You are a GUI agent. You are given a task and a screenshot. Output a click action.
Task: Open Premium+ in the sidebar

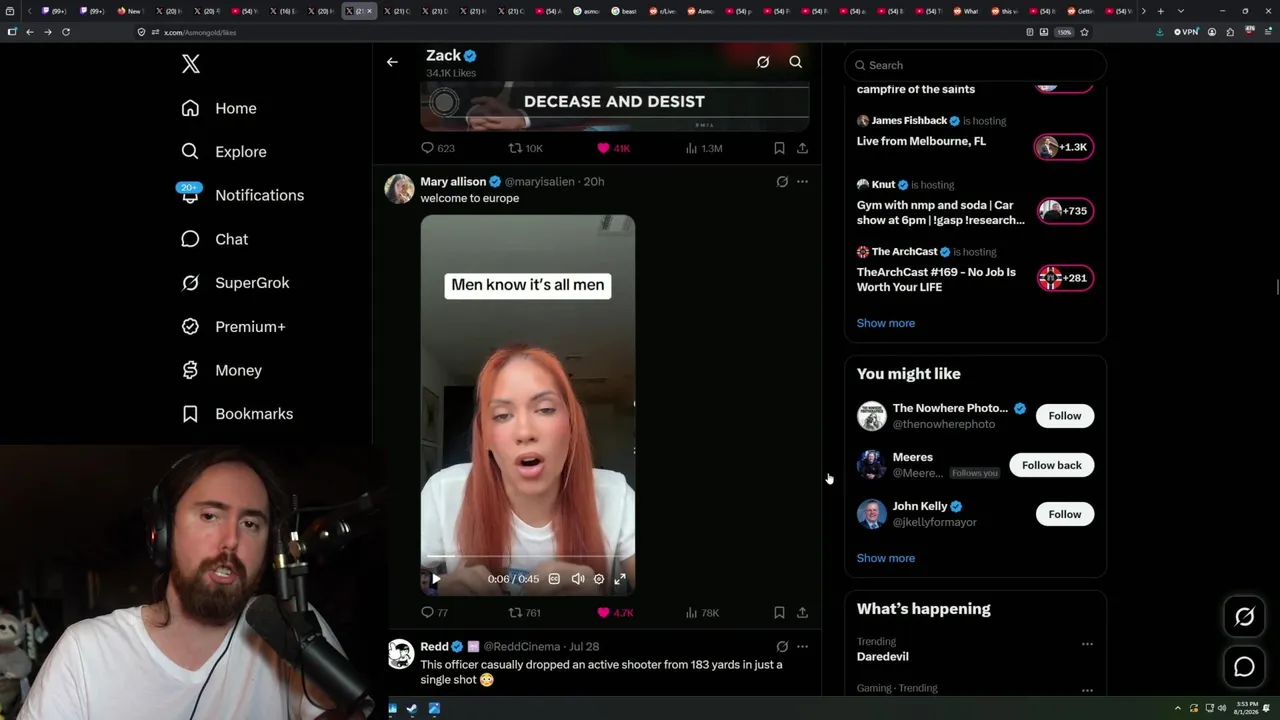pos(233,327)
